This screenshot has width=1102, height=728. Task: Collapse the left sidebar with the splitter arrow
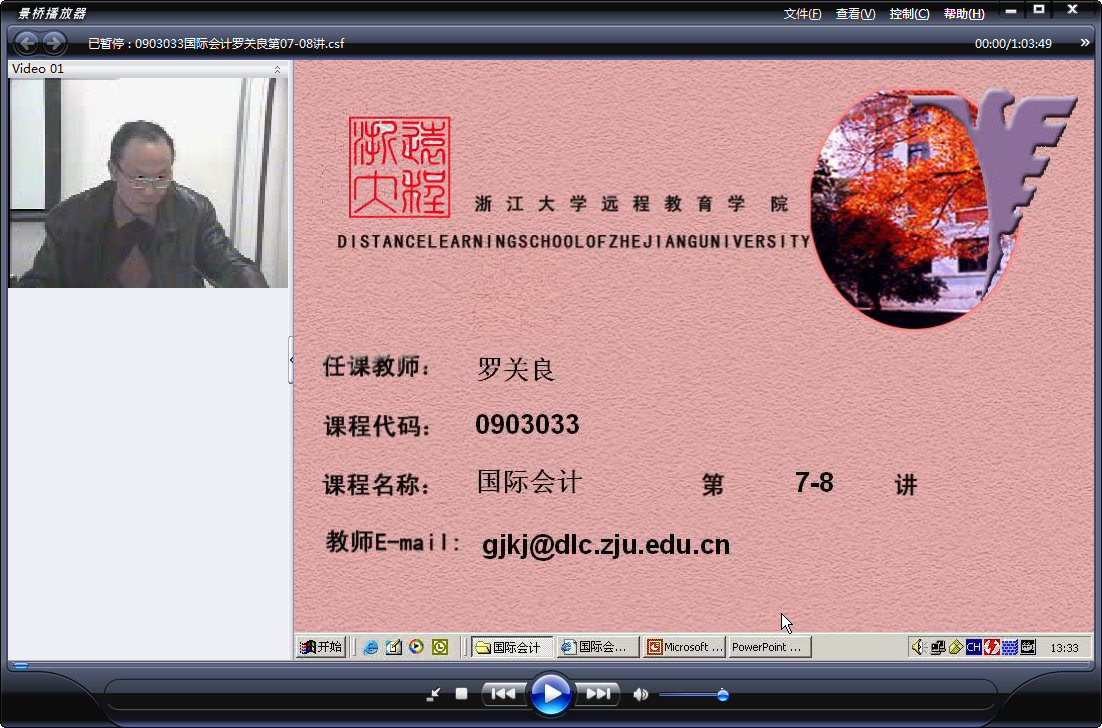pyautogui.click(x=291, y=360)
